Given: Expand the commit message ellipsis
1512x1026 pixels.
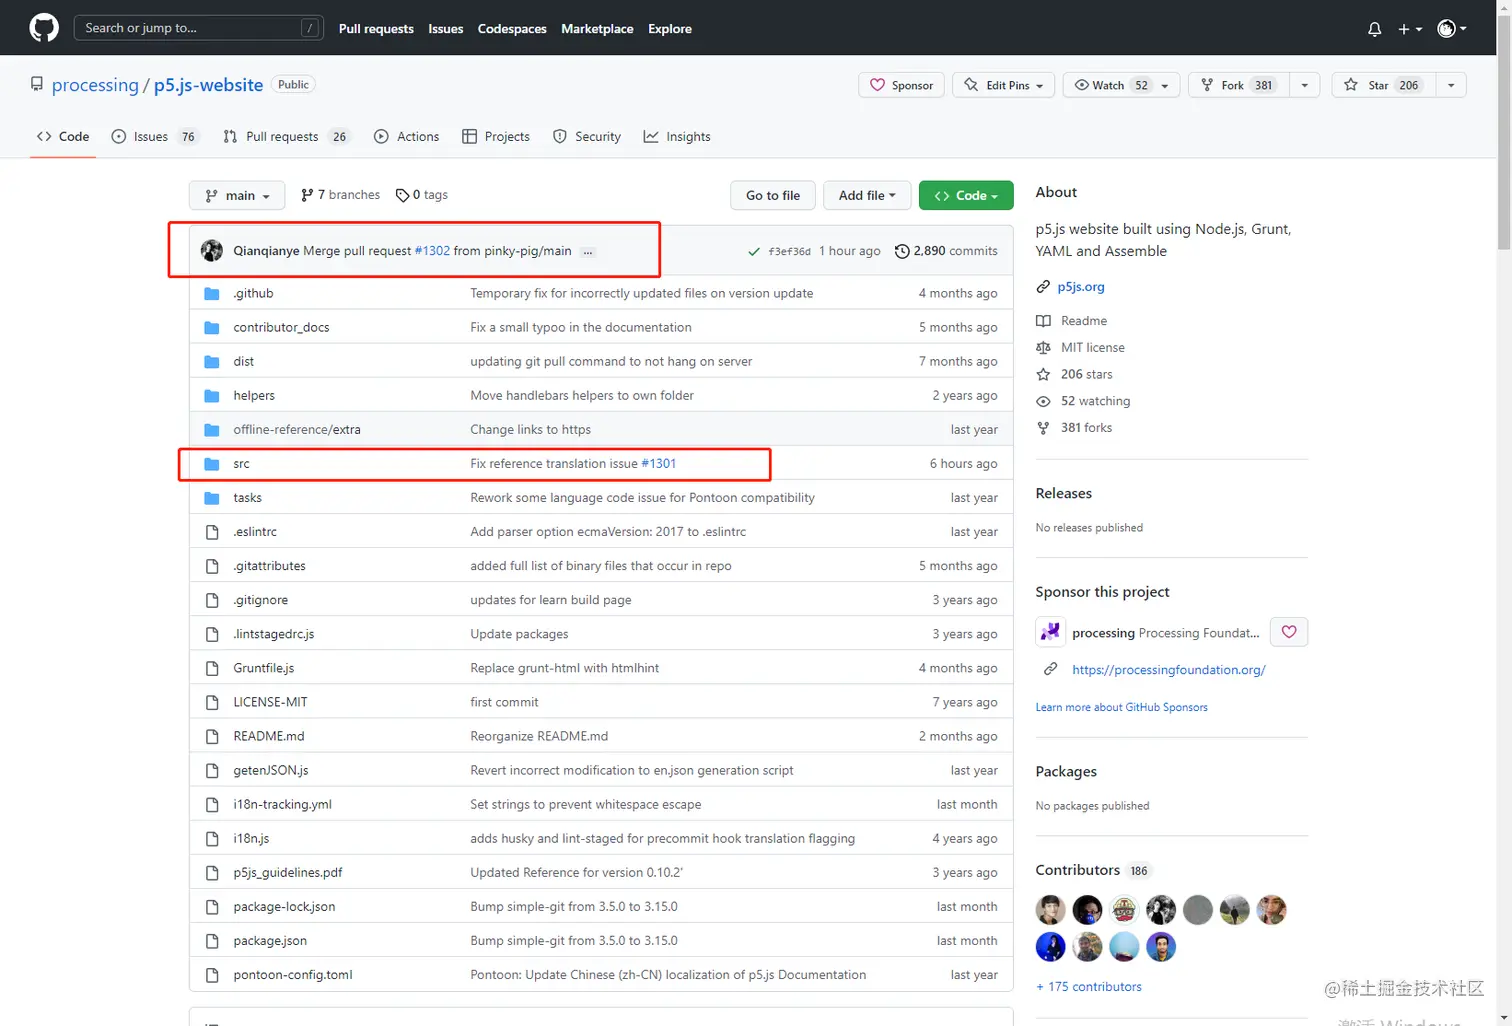Looking at the screenshot, I should tap(588, 252).
